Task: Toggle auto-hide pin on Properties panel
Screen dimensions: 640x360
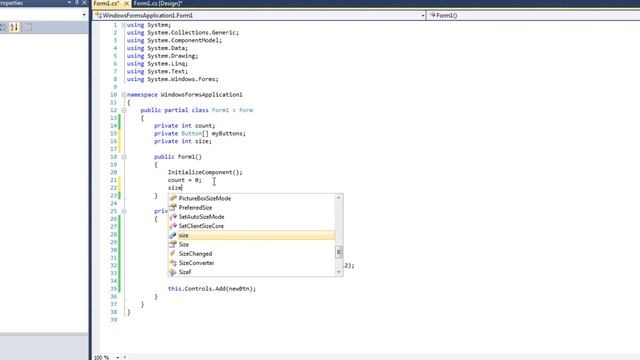Action: (x=77, y=3)
